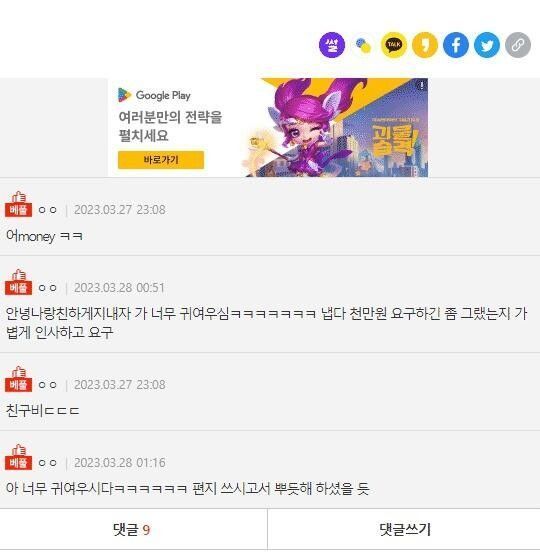This screenshot has height=553, width=540.
Task: Share post on Twitter
Action: pos(487,45)
